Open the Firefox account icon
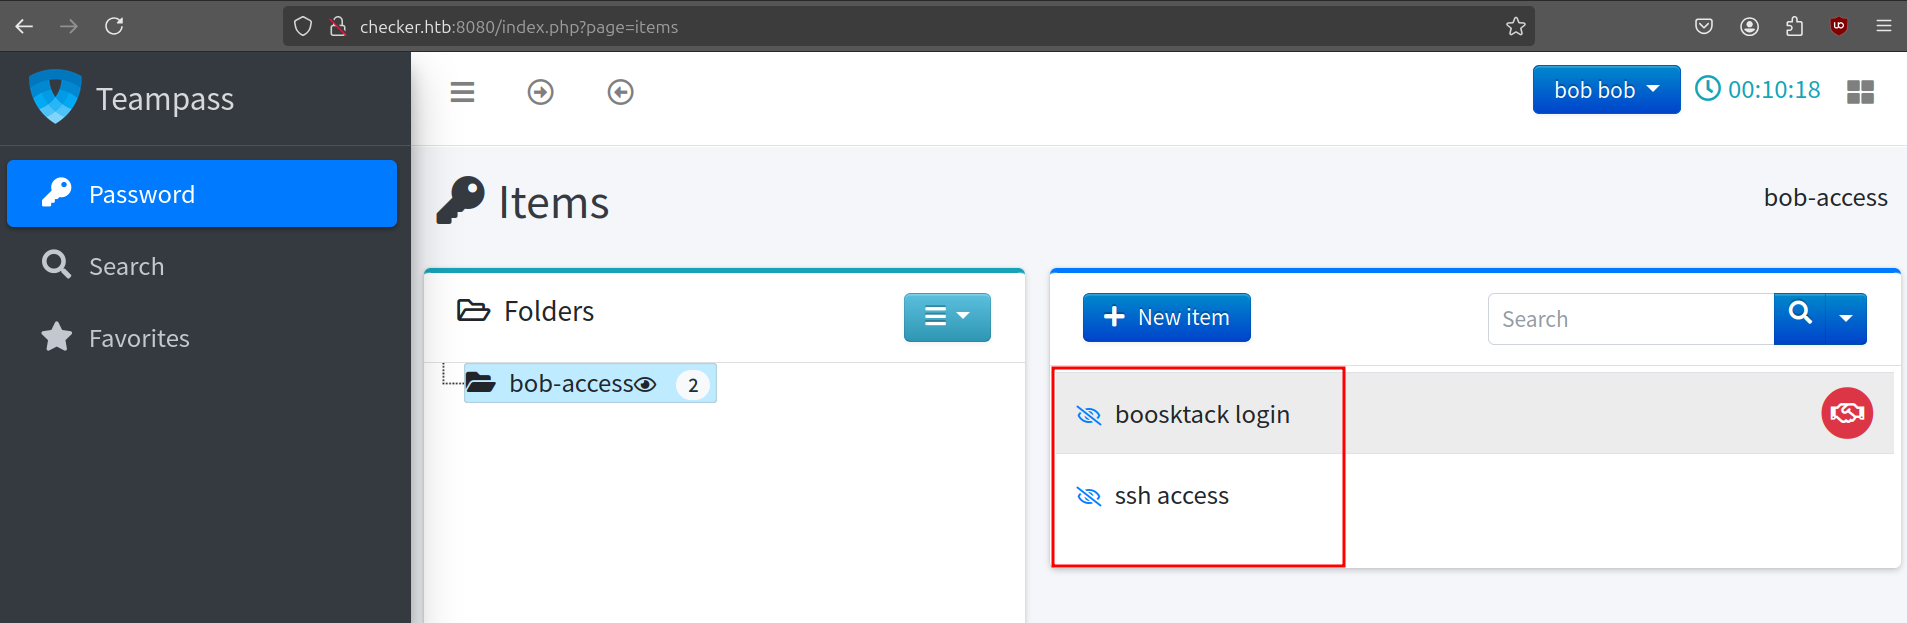Viewport: 1907px width, 623px height. point(1749,26)
